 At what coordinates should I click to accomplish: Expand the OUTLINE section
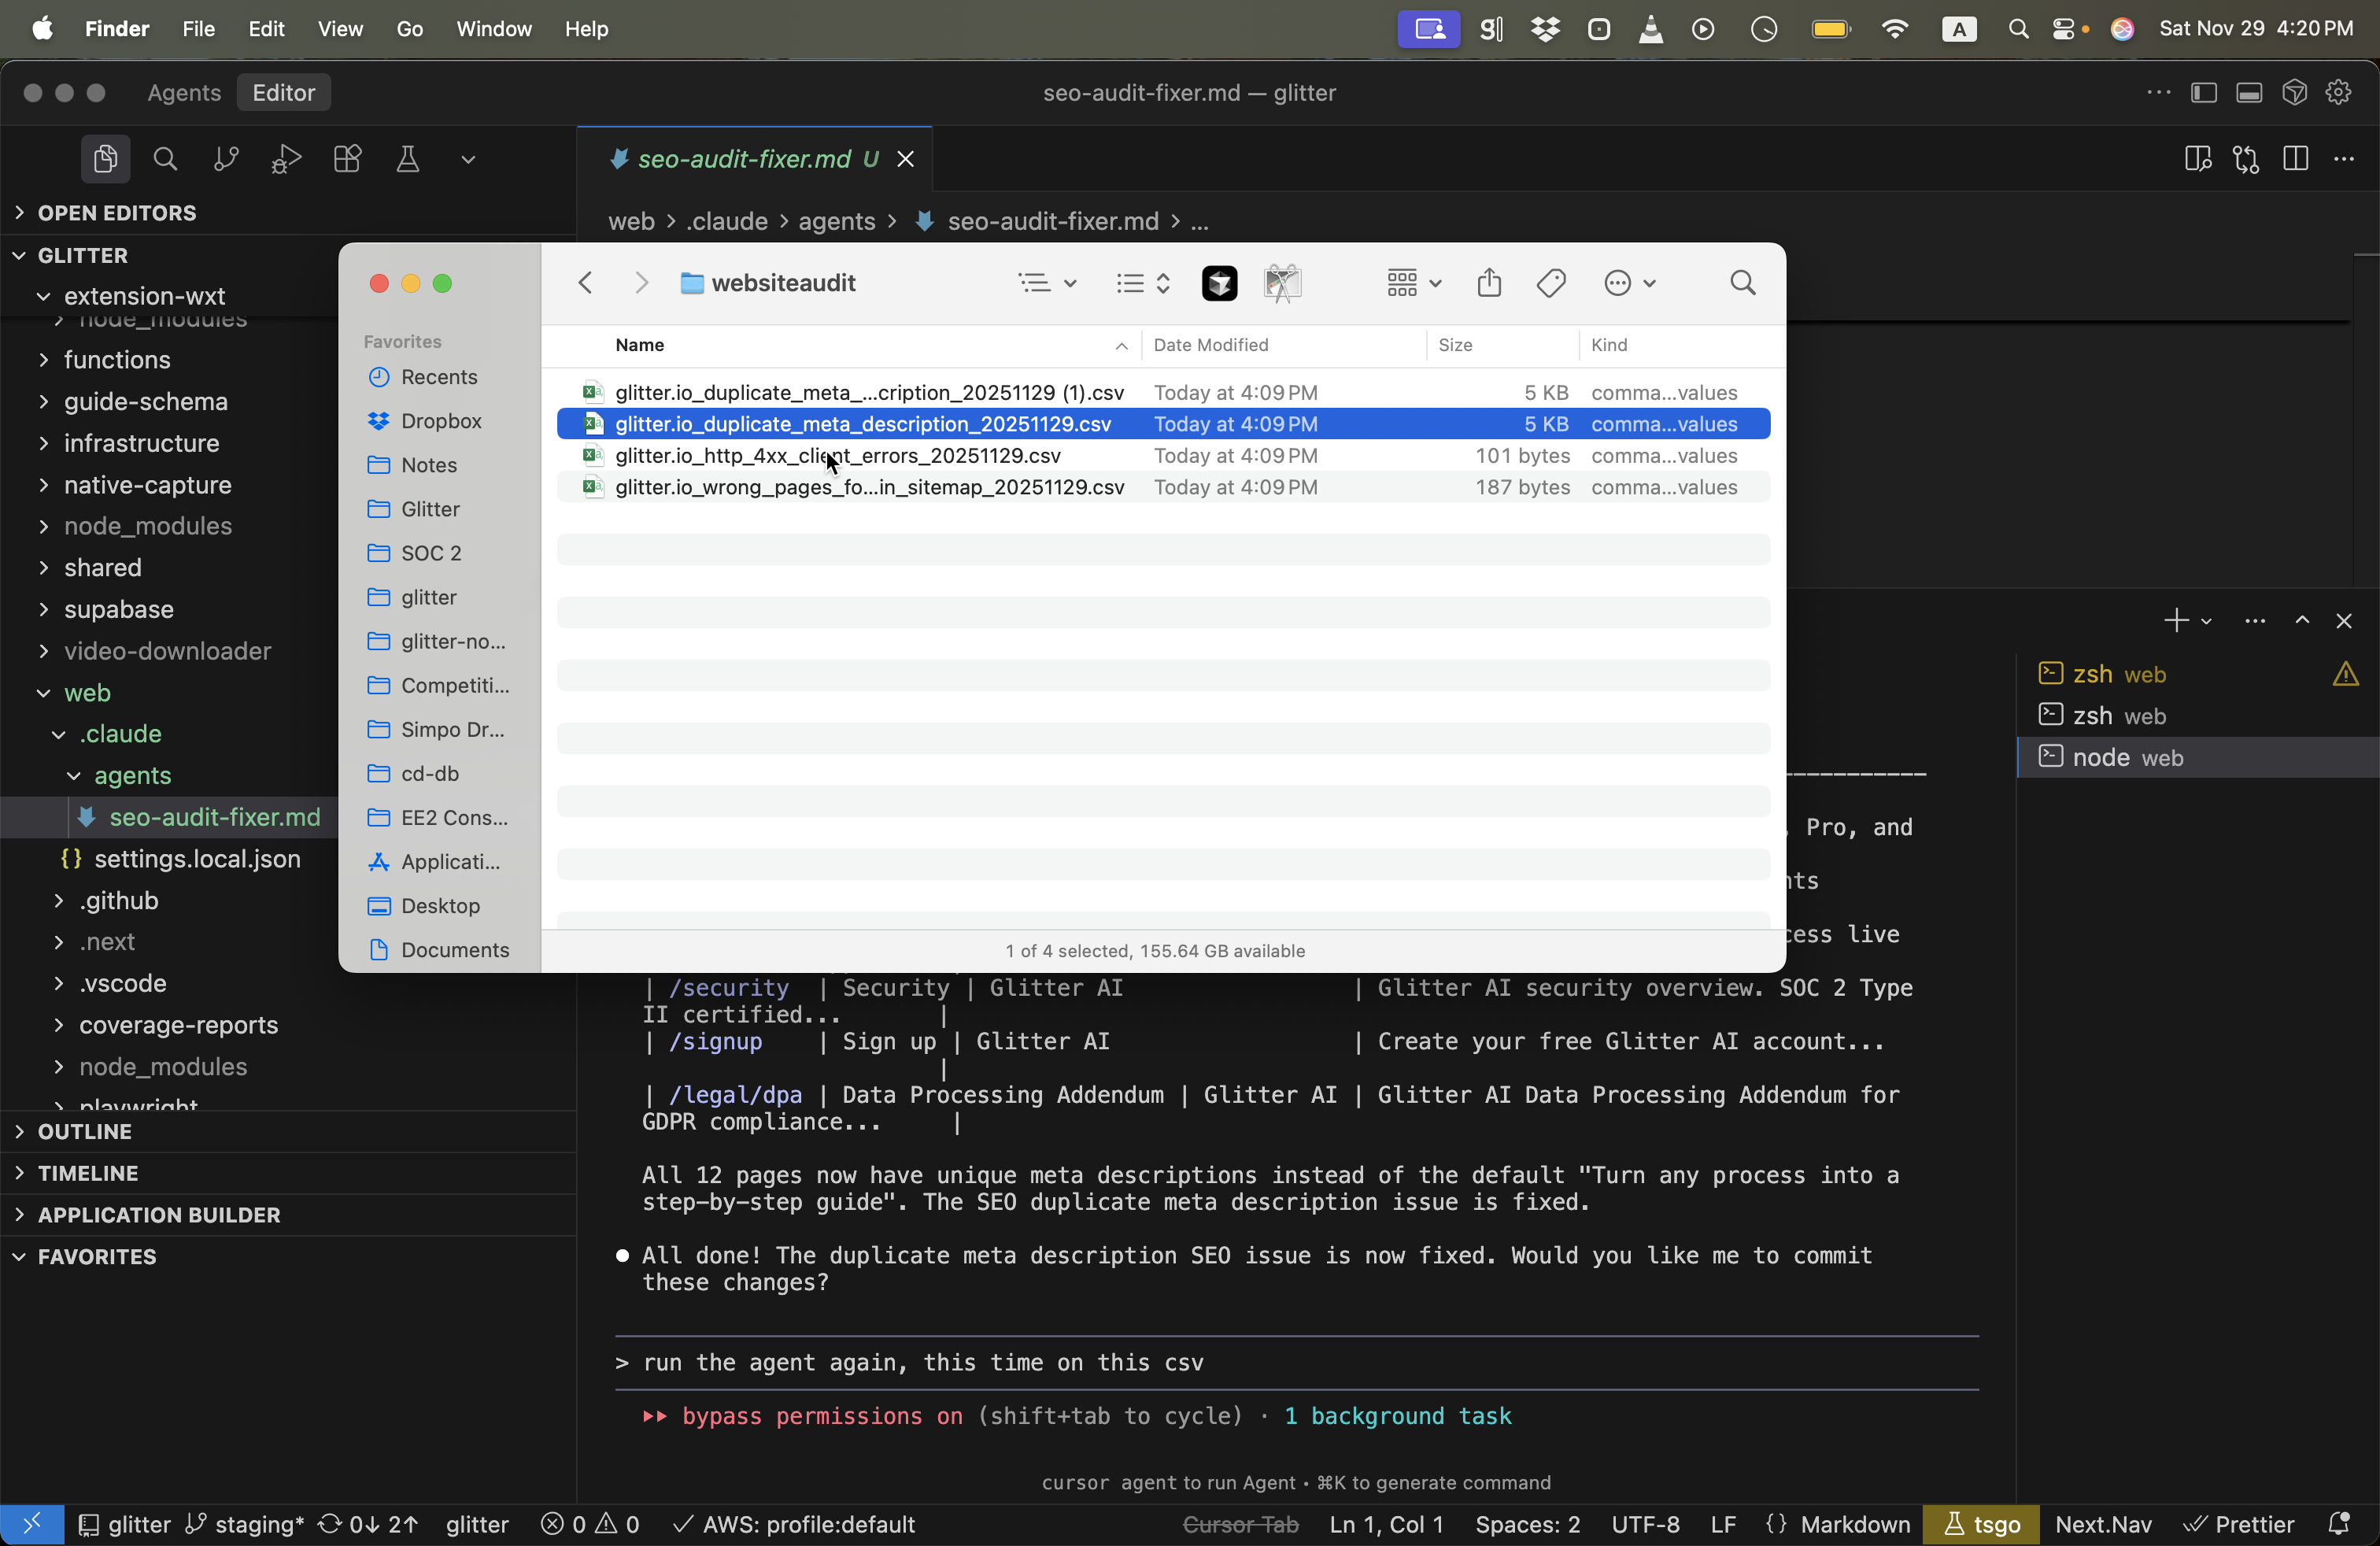[85, 1131]
